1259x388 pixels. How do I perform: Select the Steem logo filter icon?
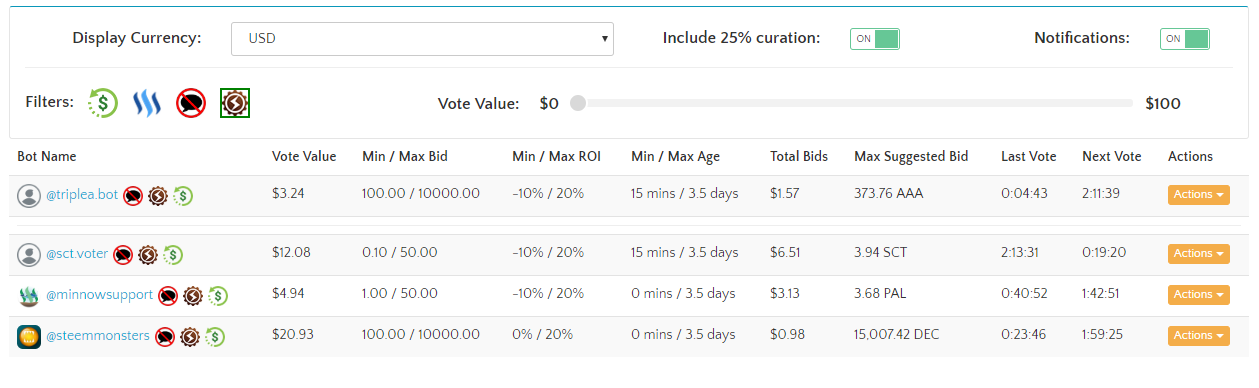pyautogui.click(x=147, y=102)
